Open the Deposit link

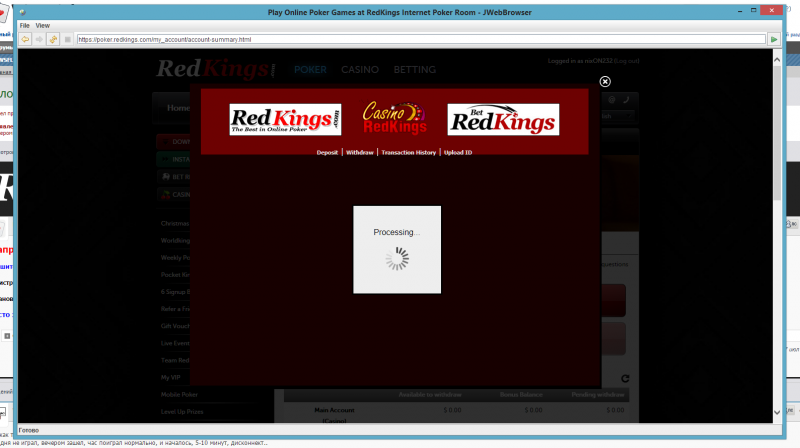327,152
